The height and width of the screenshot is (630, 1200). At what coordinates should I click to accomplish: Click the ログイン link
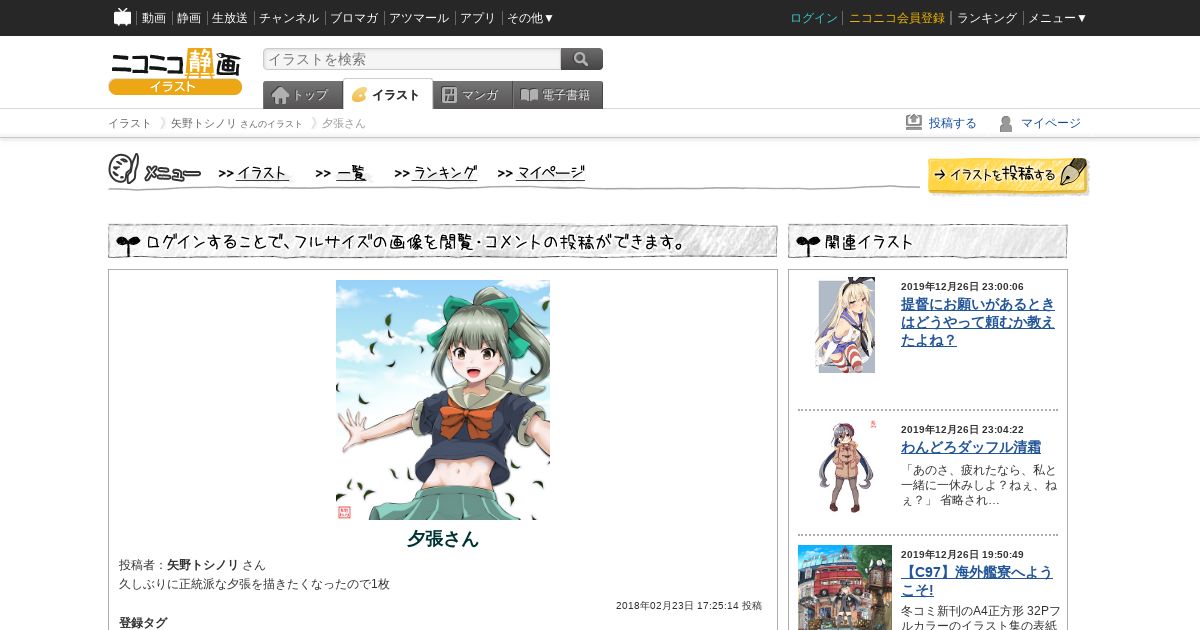click(x=814, y=18)
